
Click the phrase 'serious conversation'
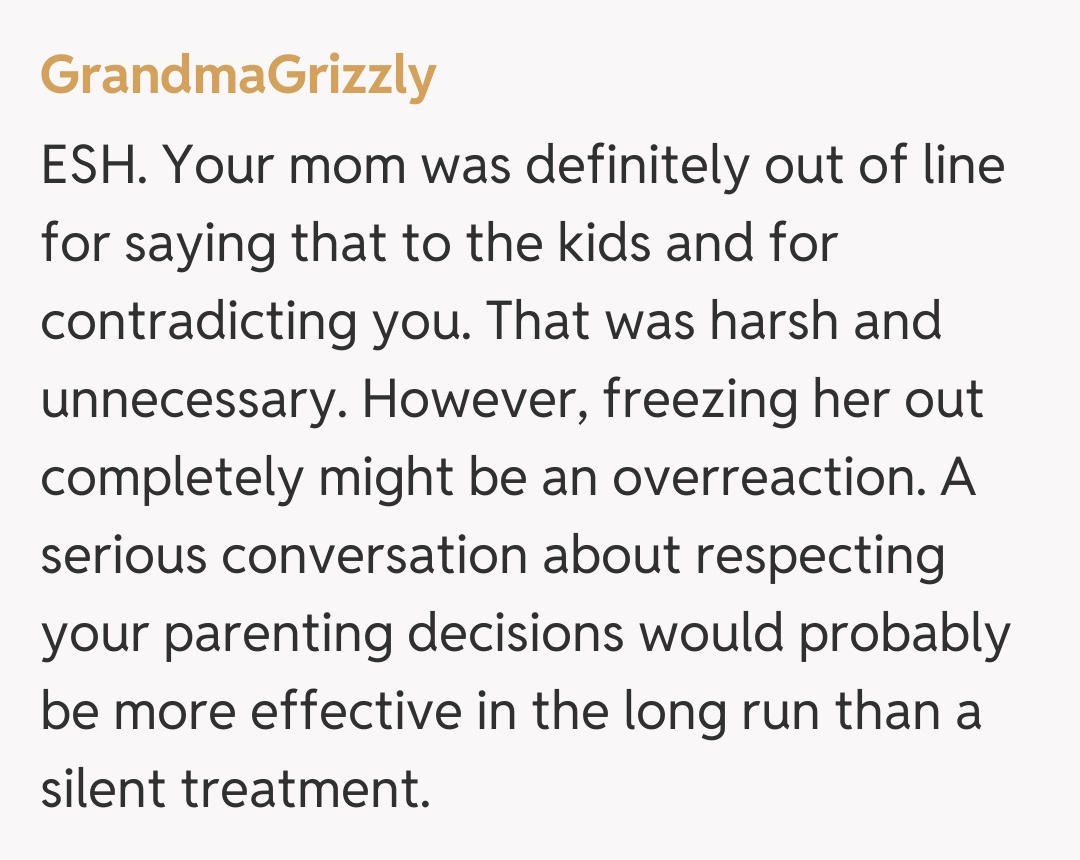[283, 555]
